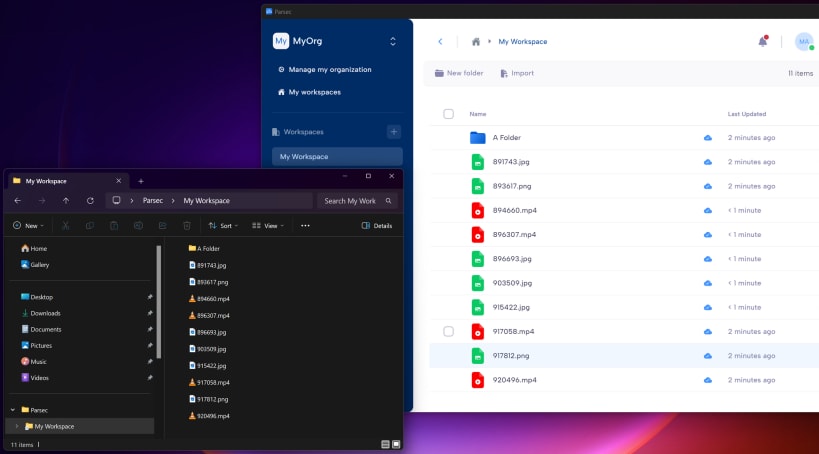Click the PC icon in Explorer address bar
This screenshot has height=454, width=819.
click(116, 201)
